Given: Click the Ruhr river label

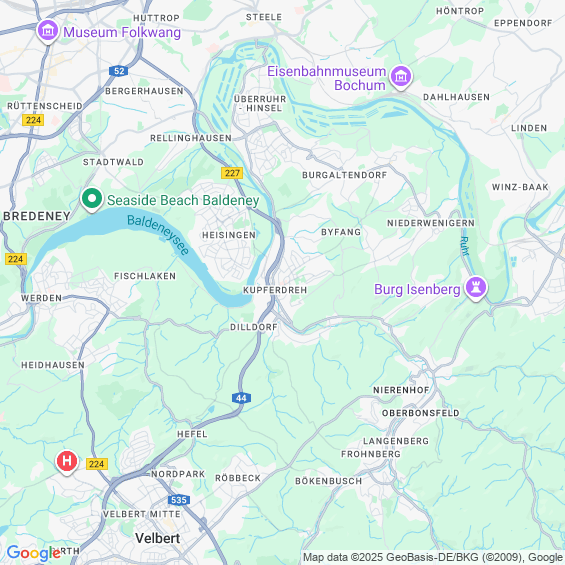Looking at the screenshot, I should (x=465, y=246).
